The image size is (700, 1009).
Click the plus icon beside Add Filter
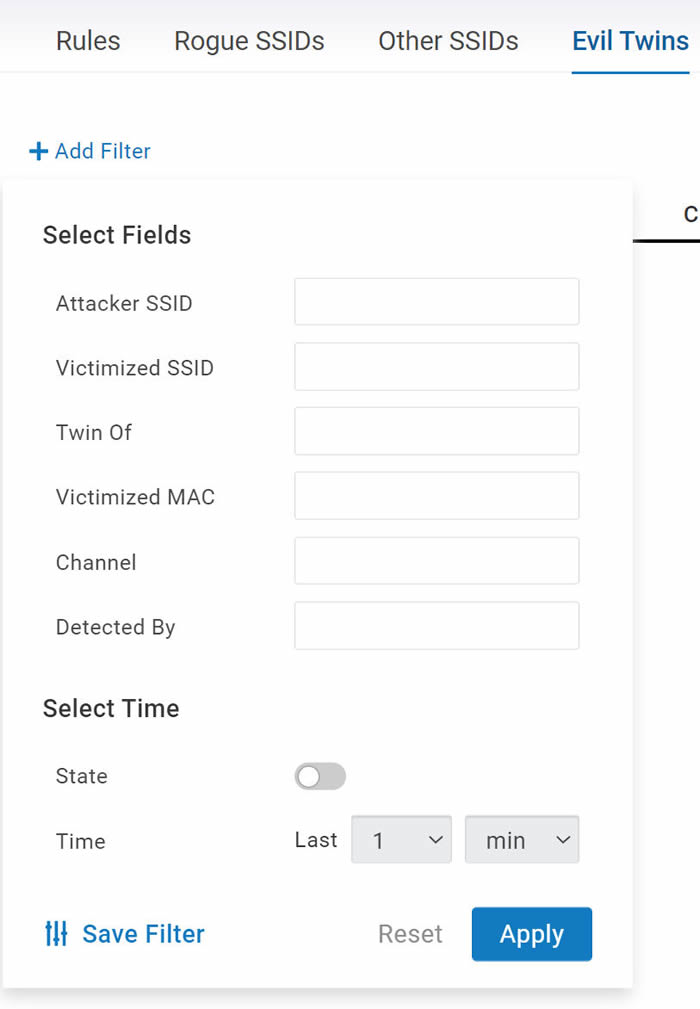[39, 151]
